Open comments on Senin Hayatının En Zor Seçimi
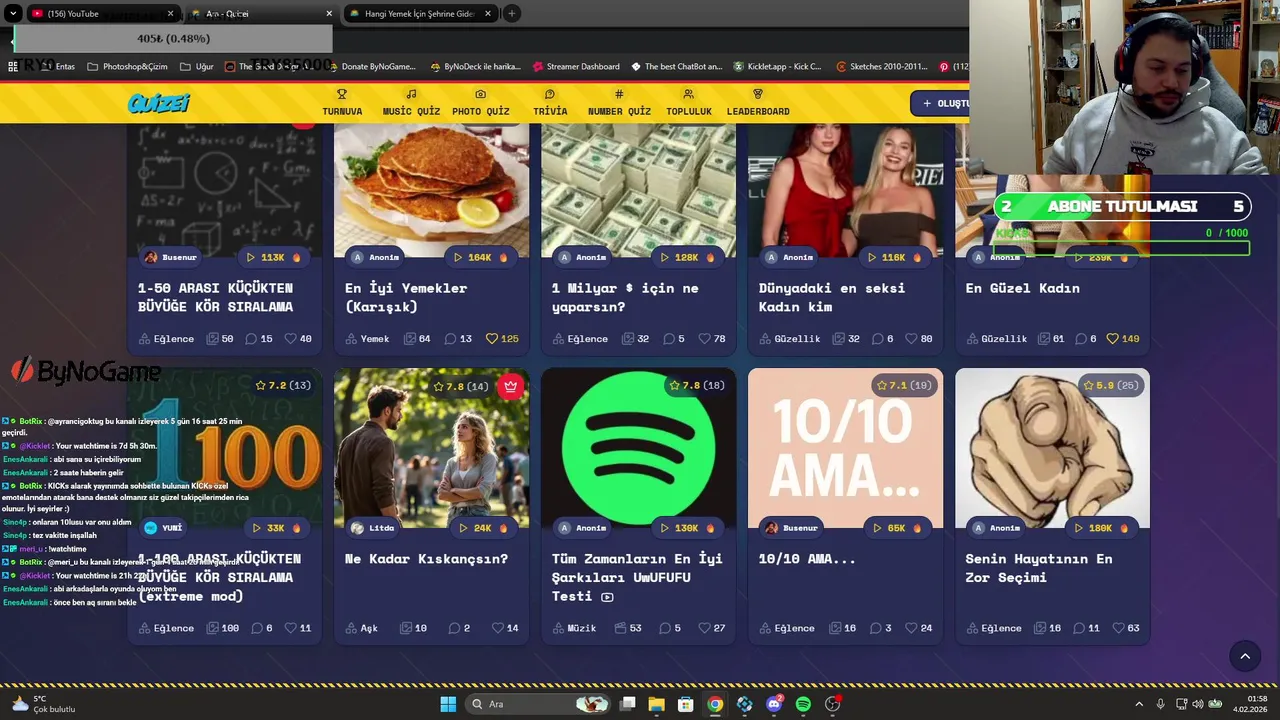The width and height of the screenshot is (1280, 720). 1086,628
